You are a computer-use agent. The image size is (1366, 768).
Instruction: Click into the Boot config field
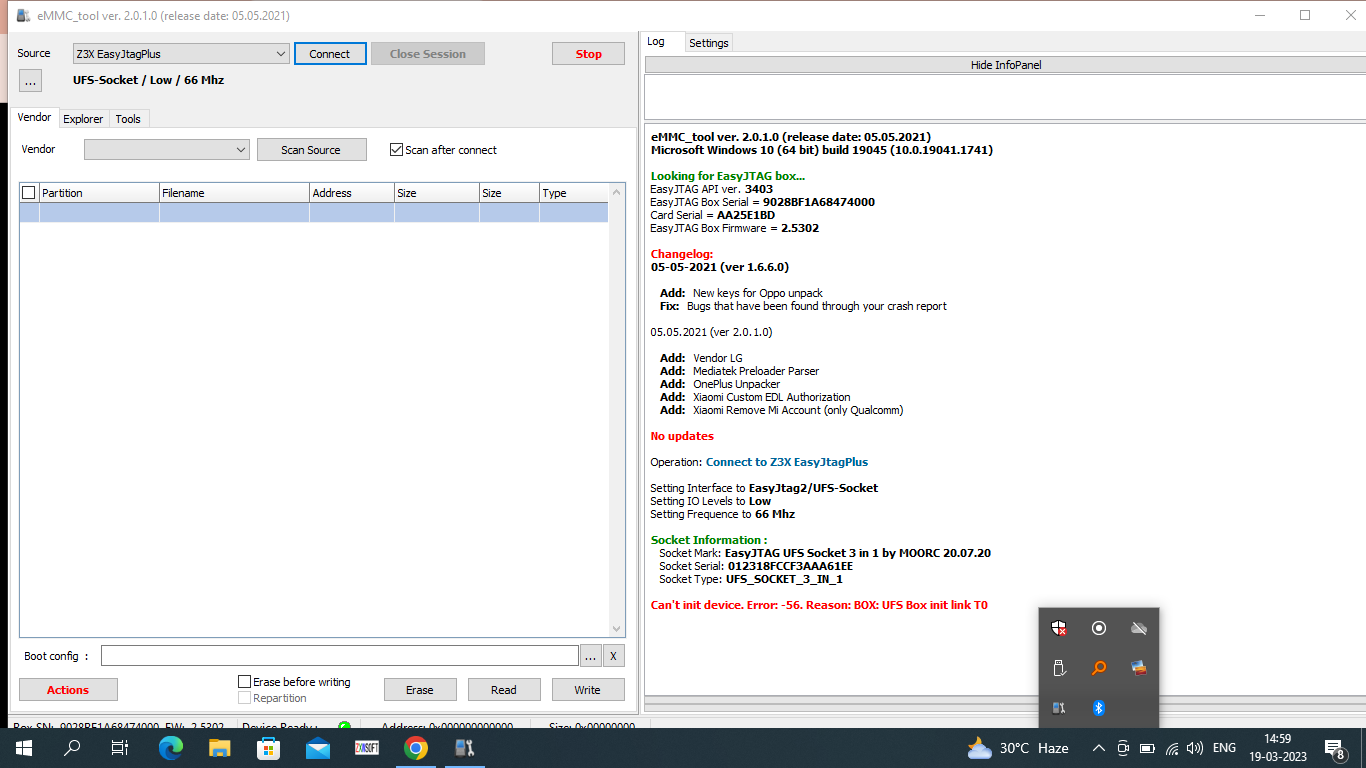click(340, 656)
